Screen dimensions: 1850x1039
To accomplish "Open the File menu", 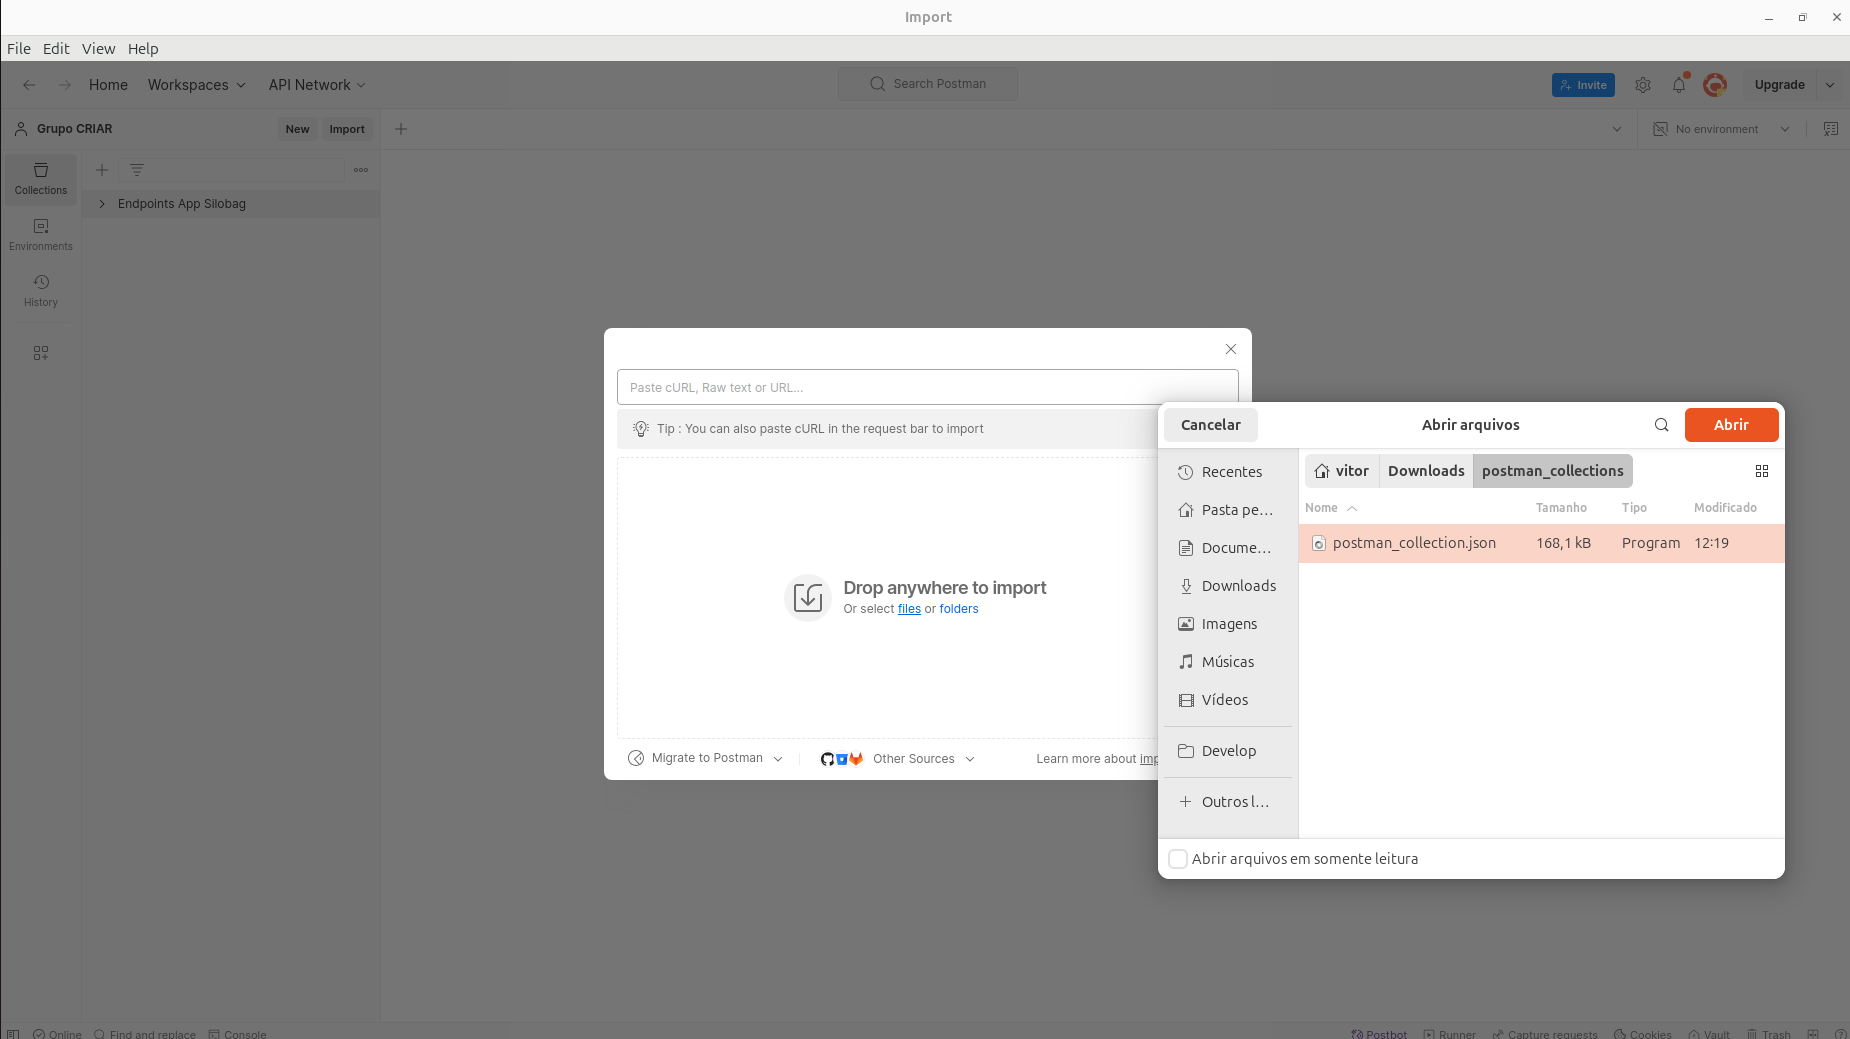I will pos(19,48).
